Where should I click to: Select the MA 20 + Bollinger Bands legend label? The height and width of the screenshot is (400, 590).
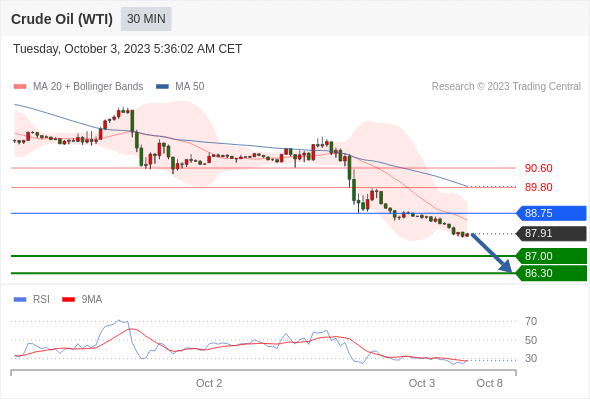pos(88,87)
